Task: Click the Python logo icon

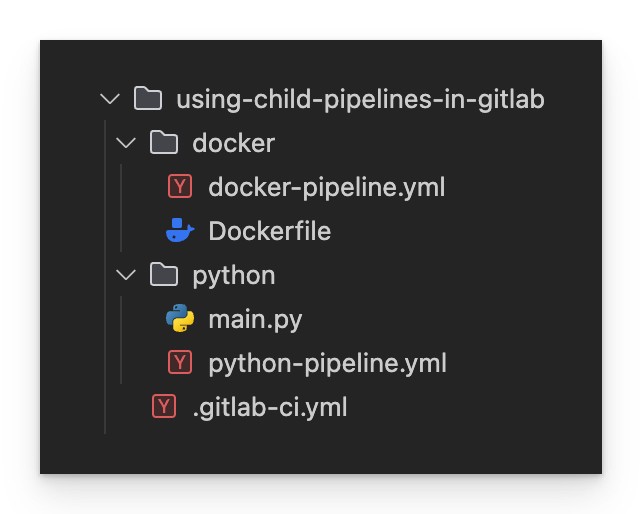Action: (180, 318)
